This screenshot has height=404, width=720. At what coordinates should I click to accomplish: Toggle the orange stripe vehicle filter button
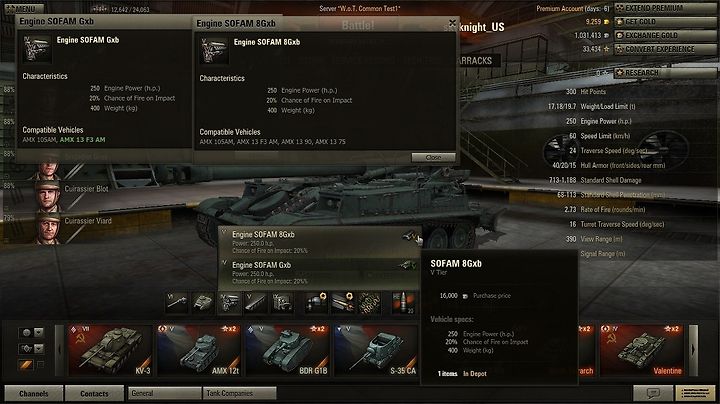click(x=26, y=365)
